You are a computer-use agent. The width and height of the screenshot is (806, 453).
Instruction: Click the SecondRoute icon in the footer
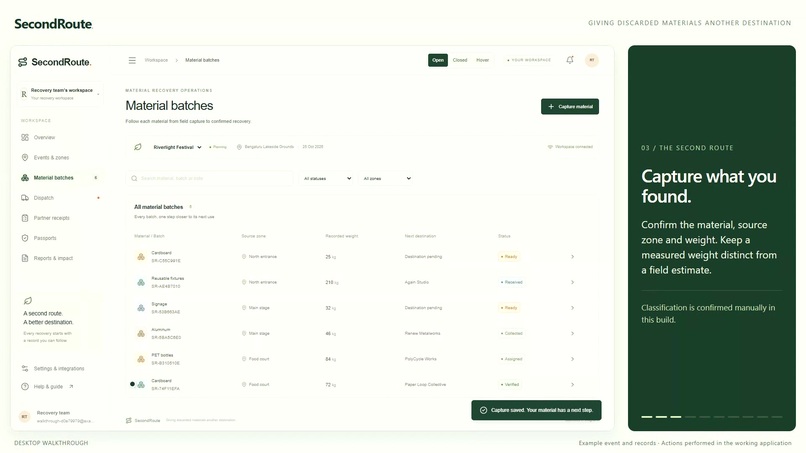click(129, 421)
